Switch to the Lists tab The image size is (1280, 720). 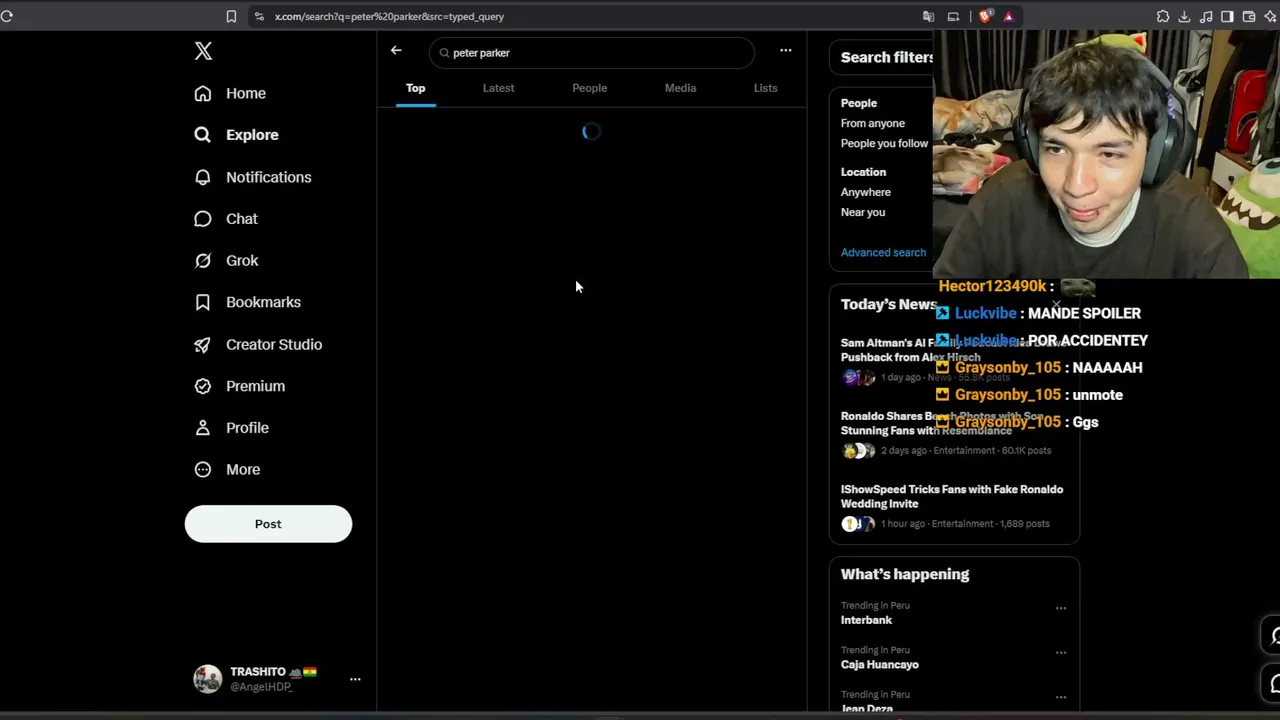point(765,88)
